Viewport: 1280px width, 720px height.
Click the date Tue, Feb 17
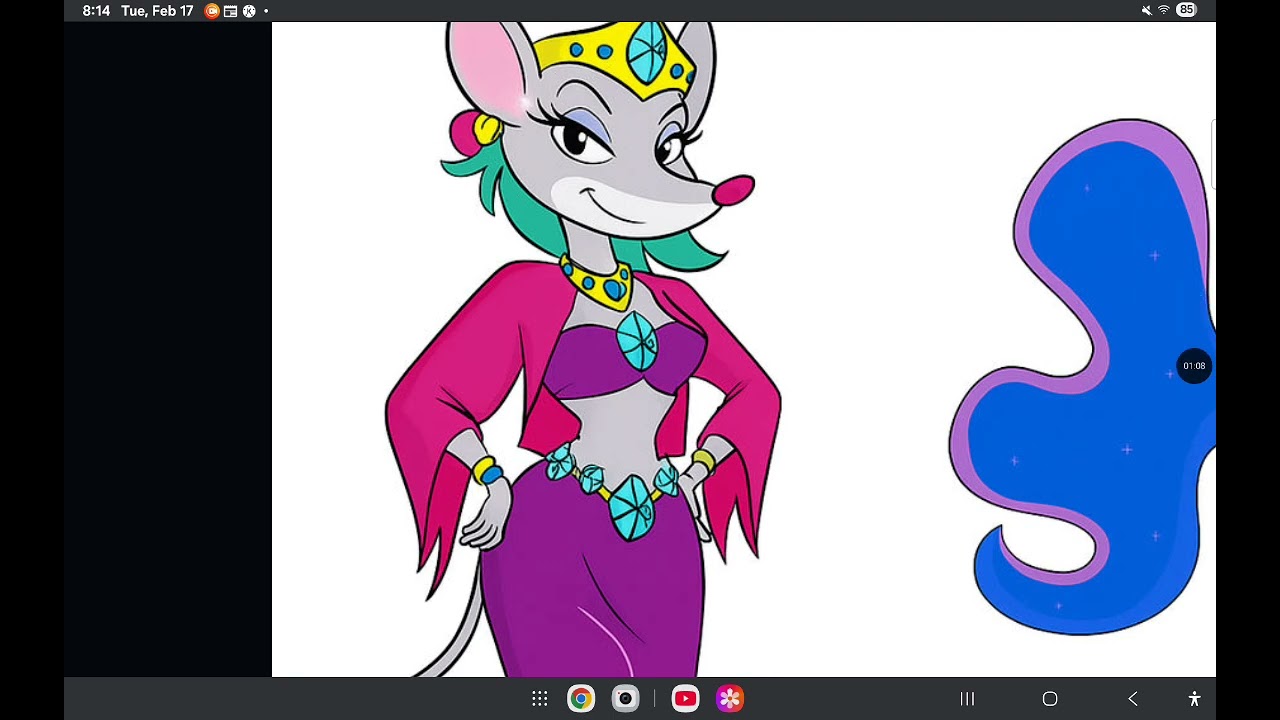tap(157, 11)
